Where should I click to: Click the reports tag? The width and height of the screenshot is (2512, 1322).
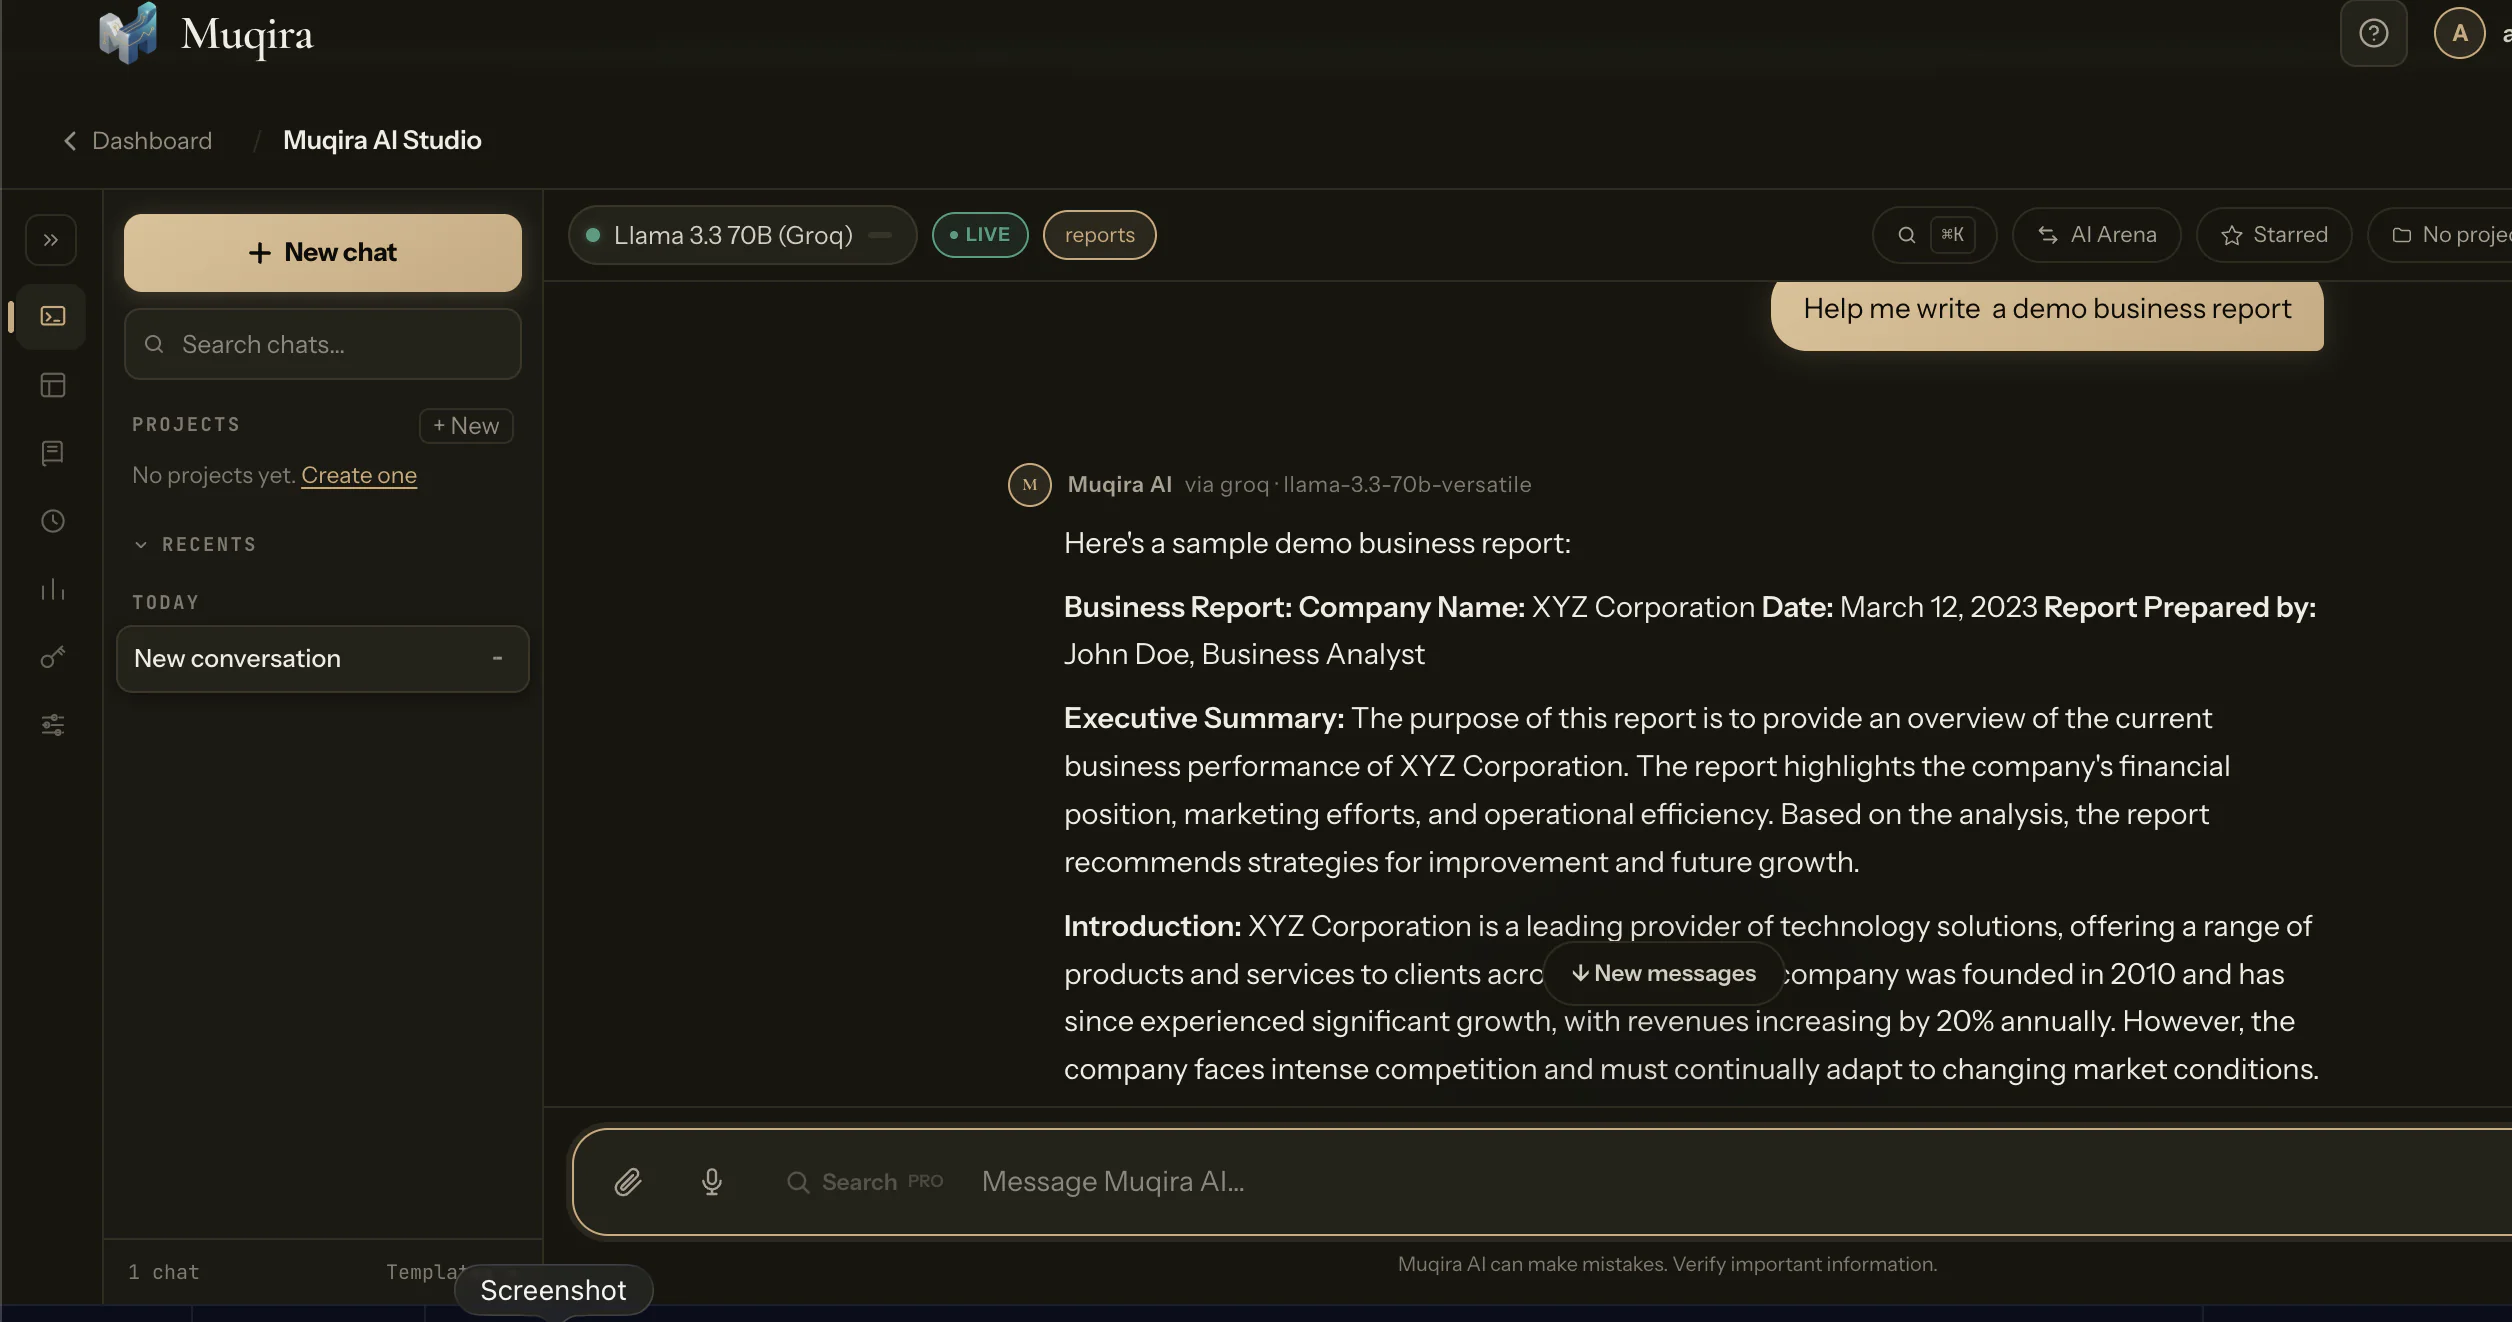pyautogui.click(x=1099, y=235)
